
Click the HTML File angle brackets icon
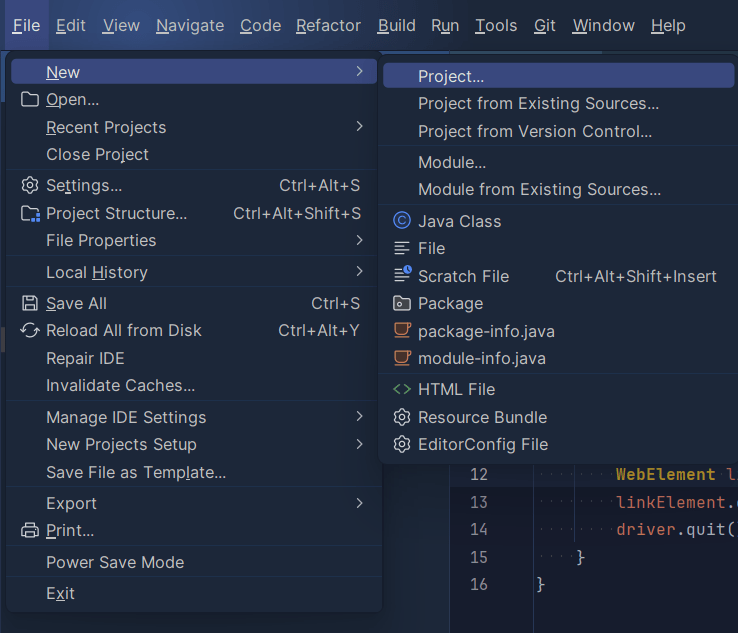[x=402, y=389]
